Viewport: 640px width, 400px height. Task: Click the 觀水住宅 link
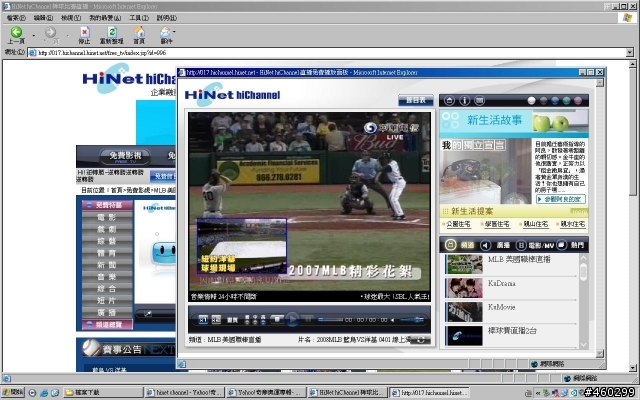(x=573, y=224)
